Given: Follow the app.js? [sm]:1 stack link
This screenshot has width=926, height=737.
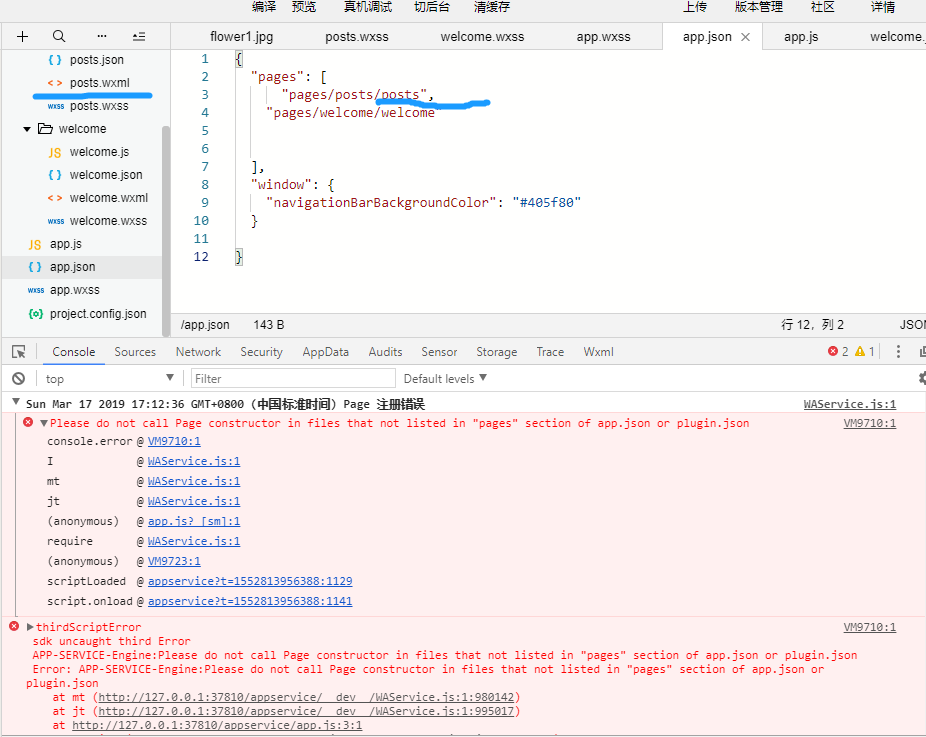Looking at the screenshot, I should (x=194, y=521).
